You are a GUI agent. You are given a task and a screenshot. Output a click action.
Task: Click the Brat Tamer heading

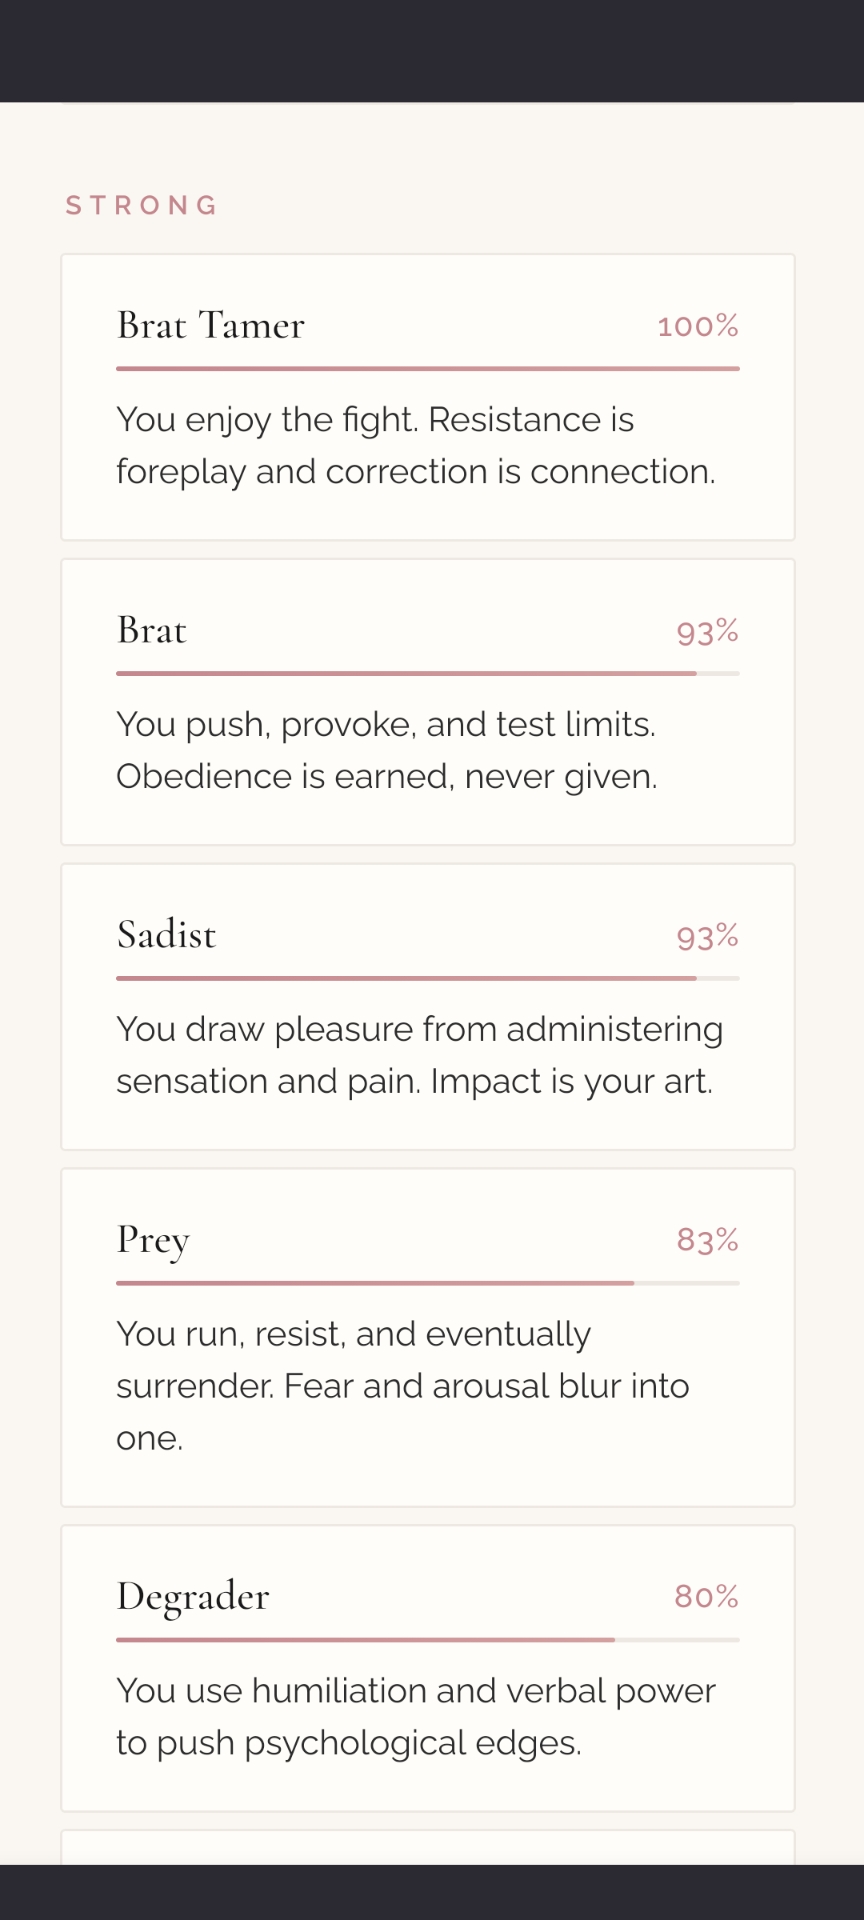(x=211, y=326)
